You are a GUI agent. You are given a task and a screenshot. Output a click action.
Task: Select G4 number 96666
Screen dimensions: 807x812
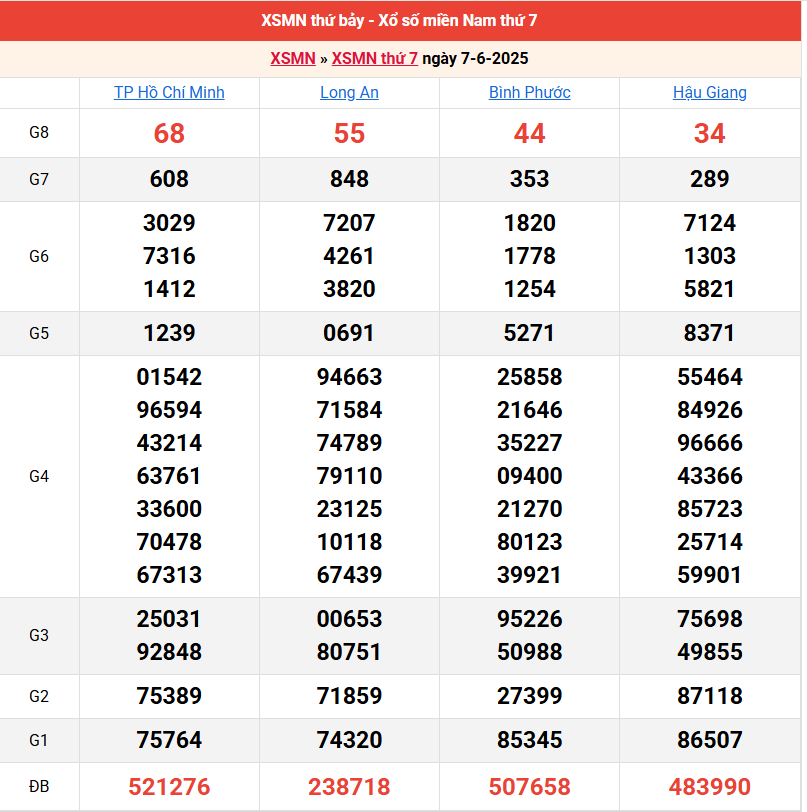tap(710, 443)
